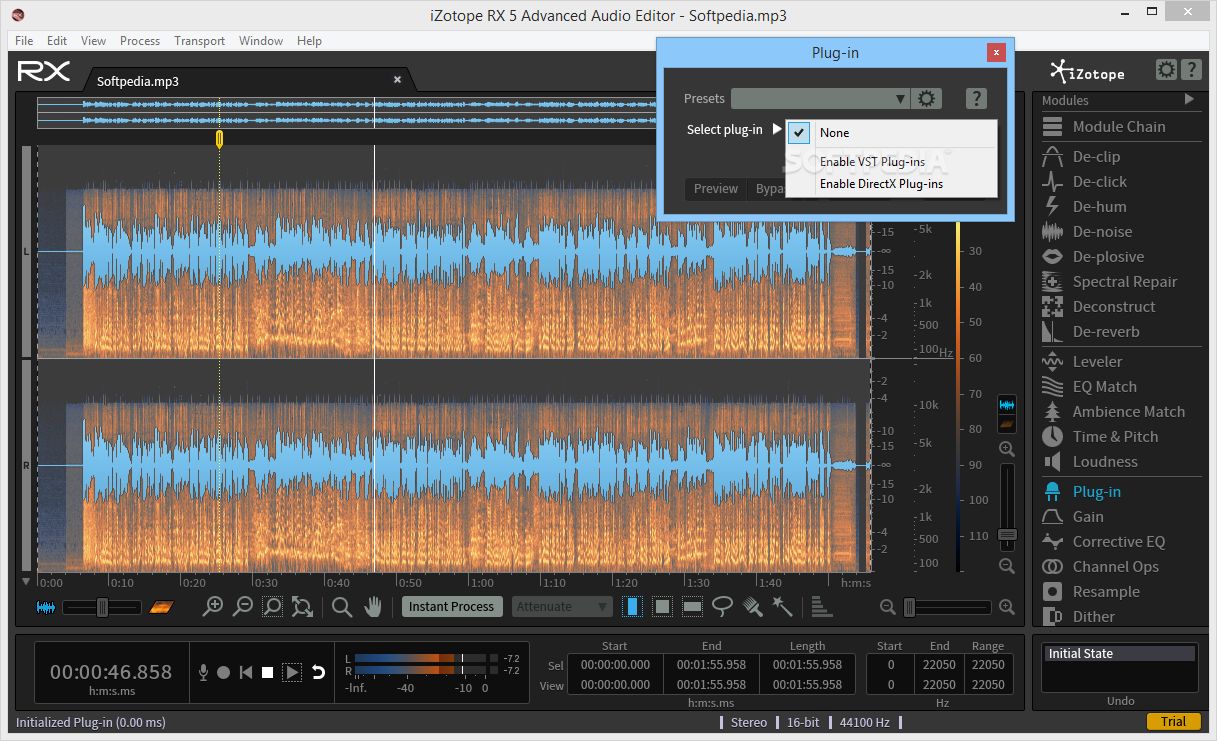Image resolution: width=1217 pixels, height=741 pixels.
Task: Select the lasso selection tool
Action: (x=722, y=606)
